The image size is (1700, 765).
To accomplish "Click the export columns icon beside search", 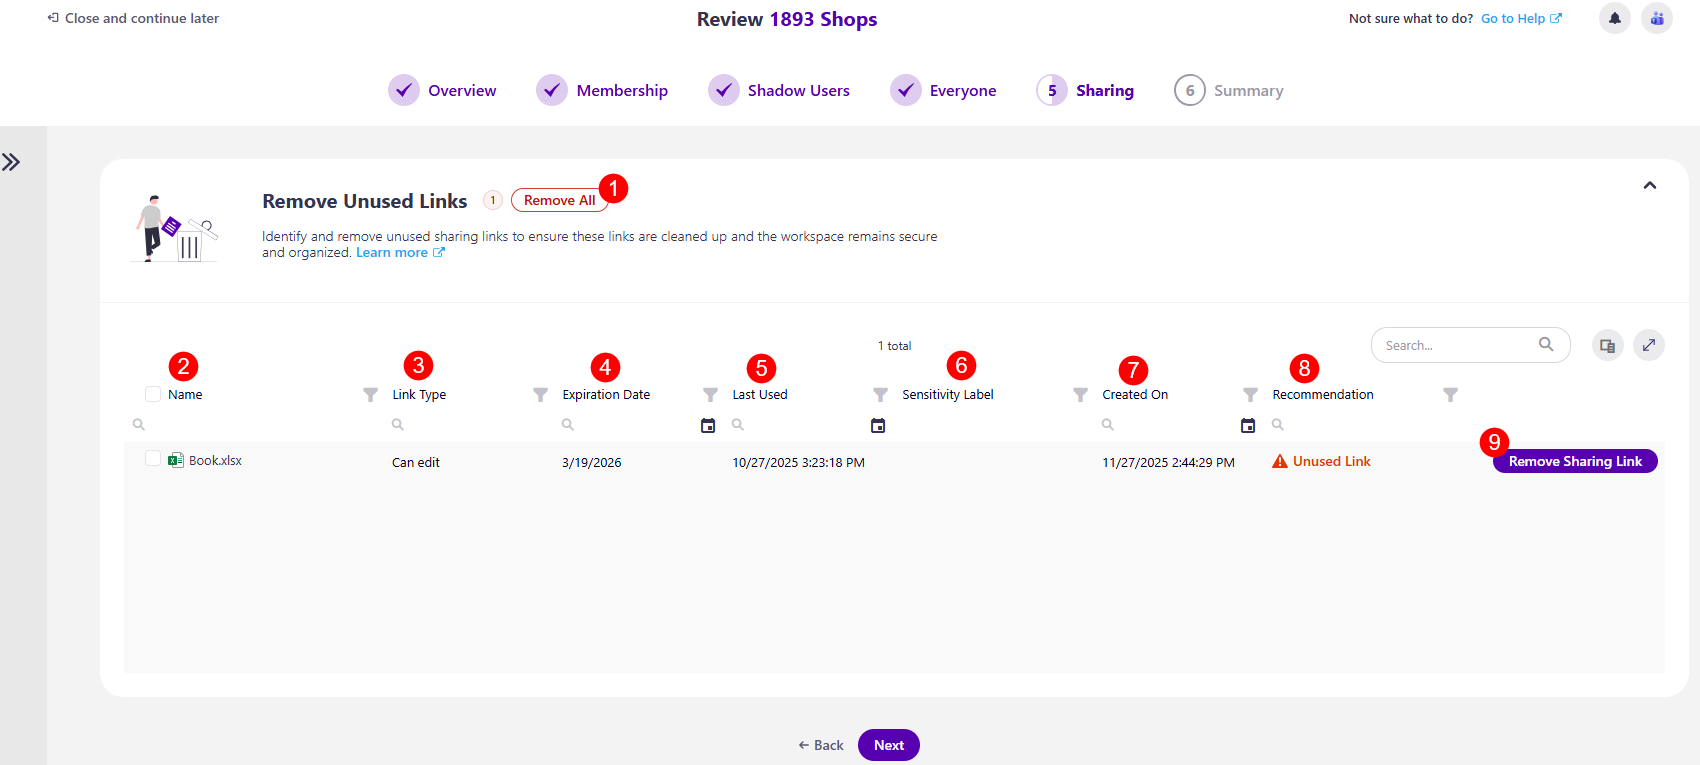I will (x=1607, y=345).
